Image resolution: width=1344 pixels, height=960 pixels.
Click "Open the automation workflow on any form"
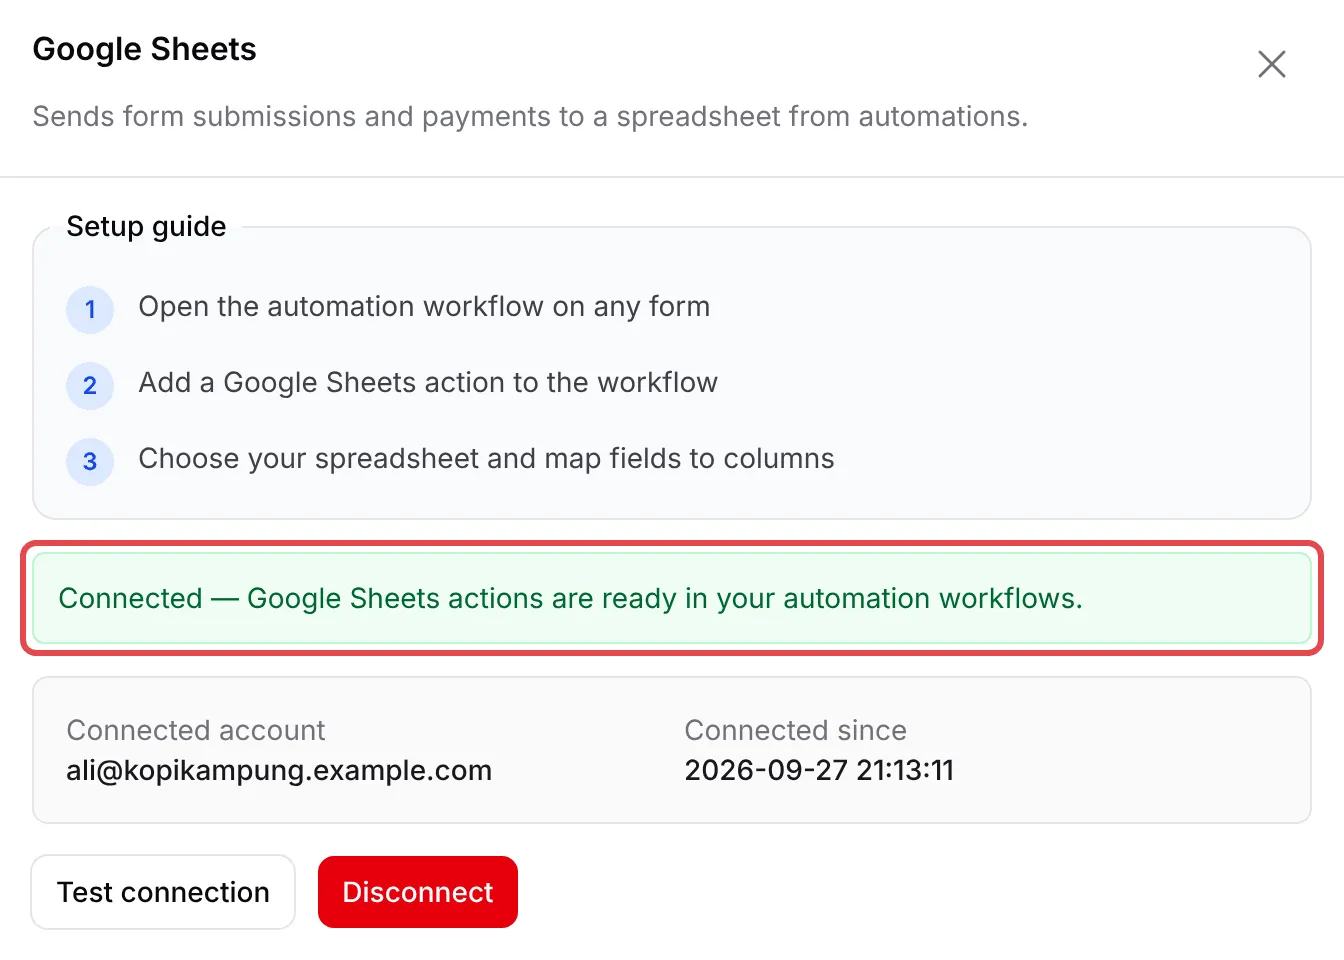tap(424, 306)
